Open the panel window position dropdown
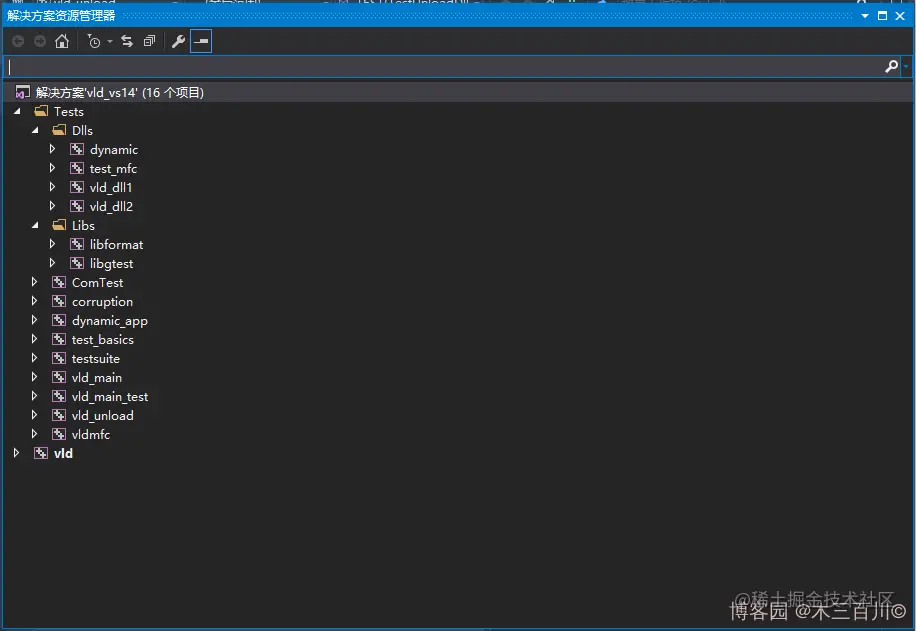This screenshot has width=916, height=631. 865,16
